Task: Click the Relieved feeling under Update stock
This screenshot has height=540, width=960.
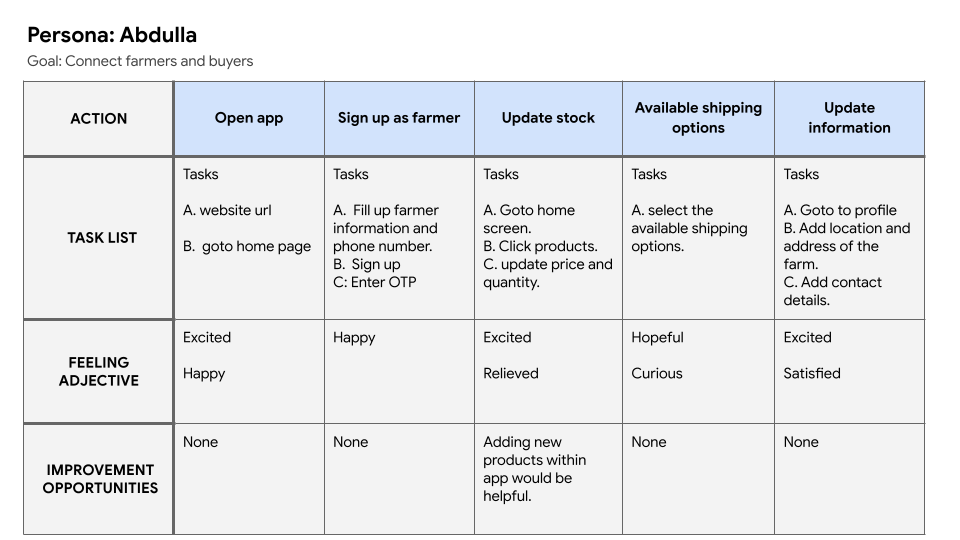Action: click(x=511, y=373)
